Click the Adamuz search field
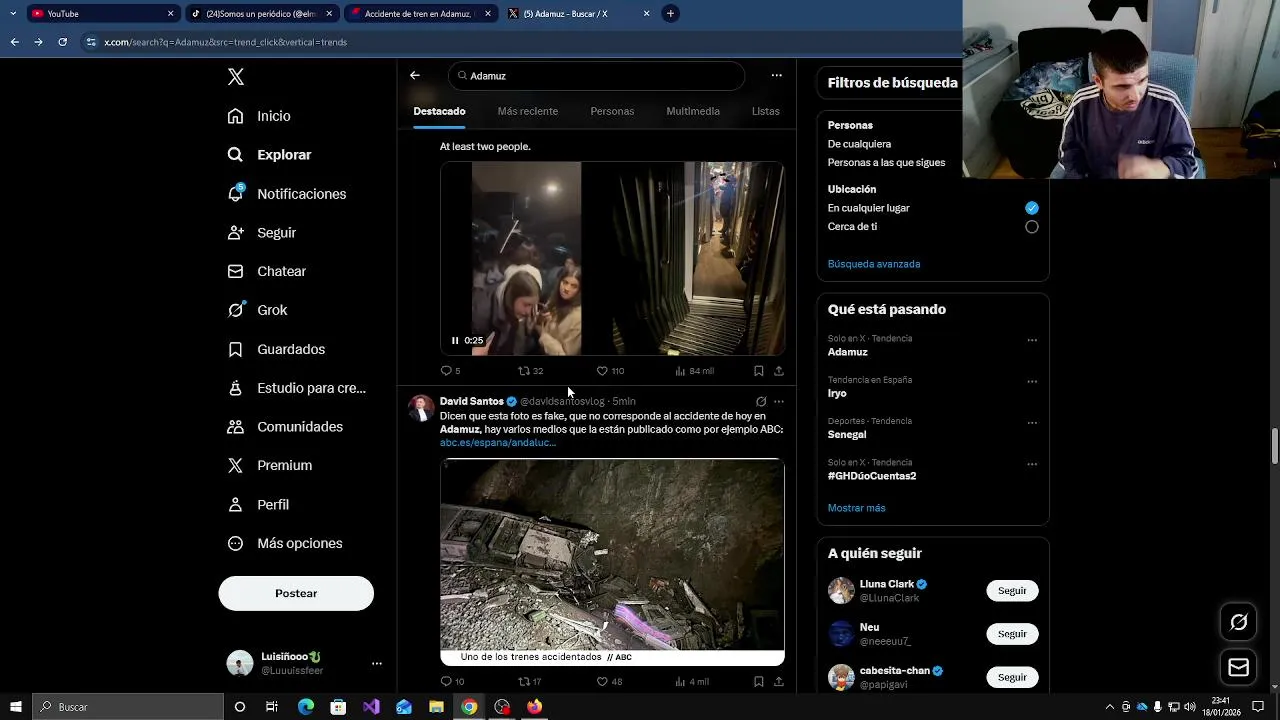Screen dimensions: 1280x720 pos(597,76)
